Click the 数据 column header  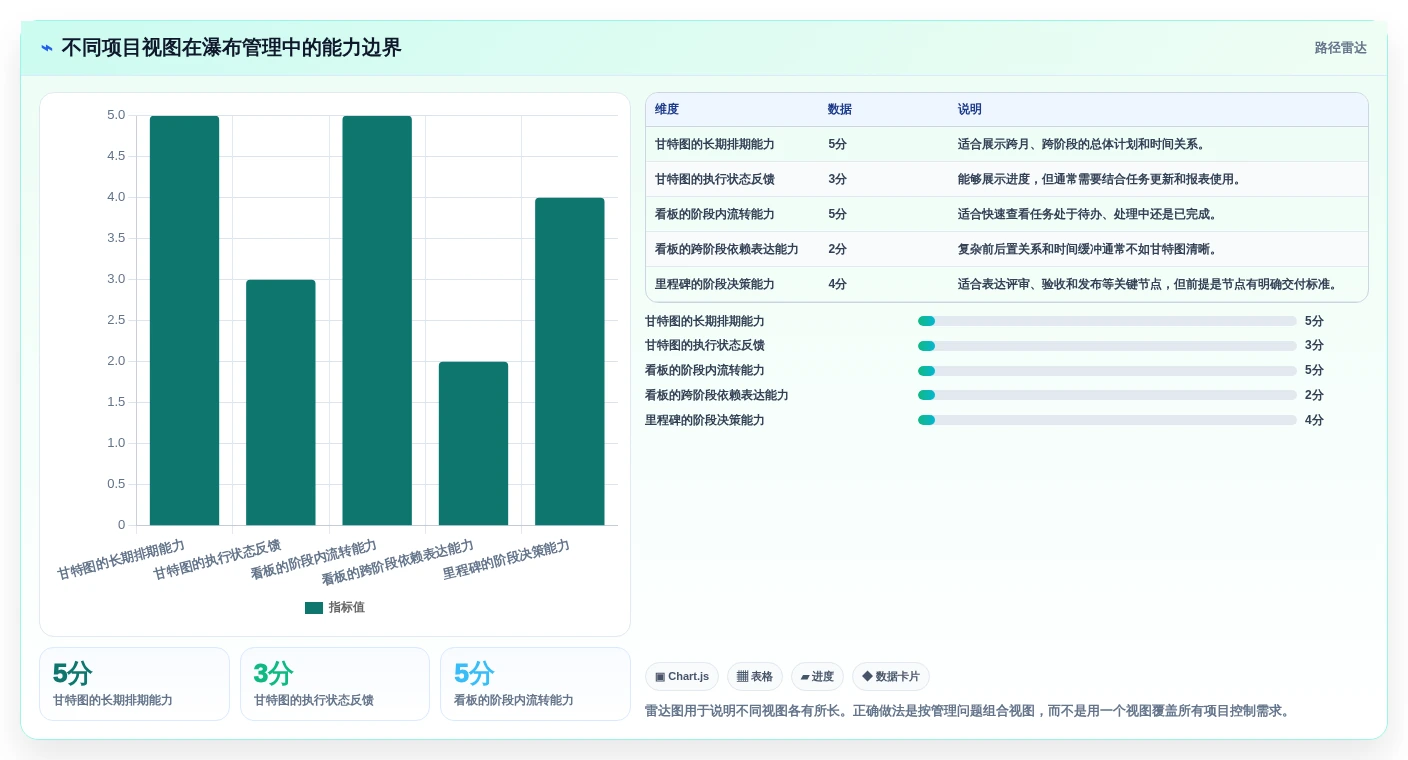[840, 110]
